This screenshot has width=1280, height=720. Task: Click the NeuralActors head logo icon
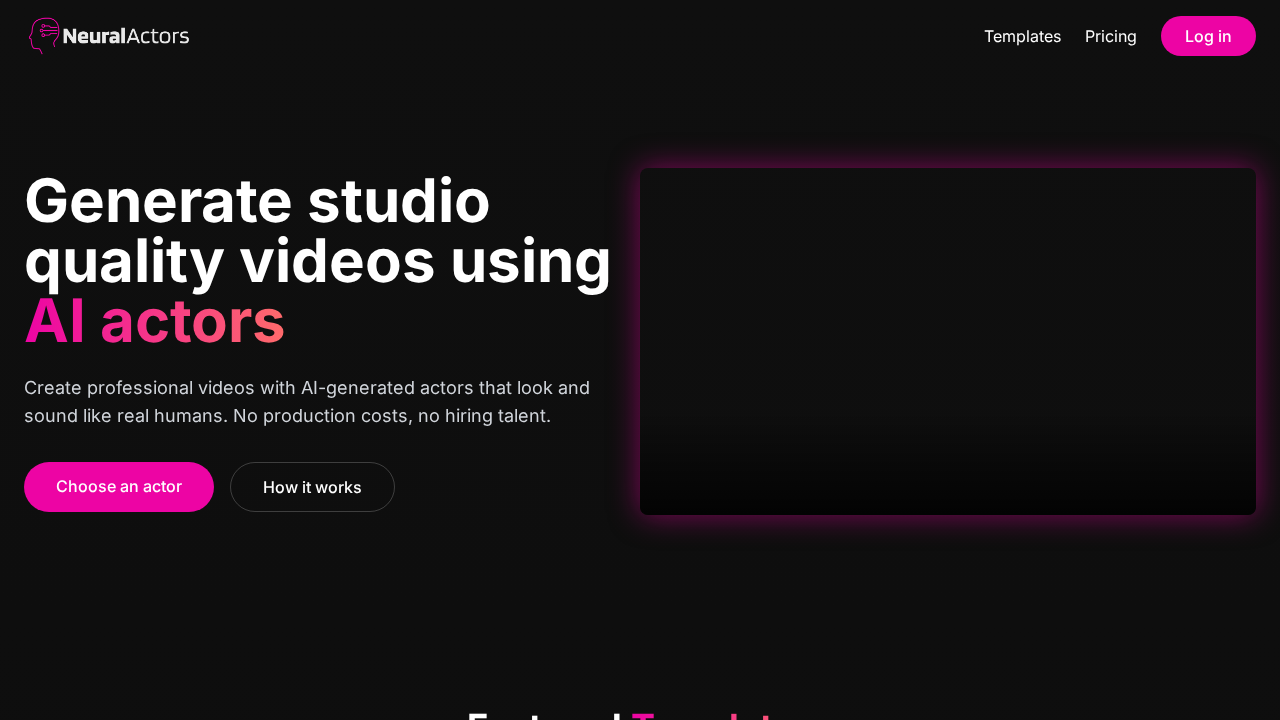44,36
